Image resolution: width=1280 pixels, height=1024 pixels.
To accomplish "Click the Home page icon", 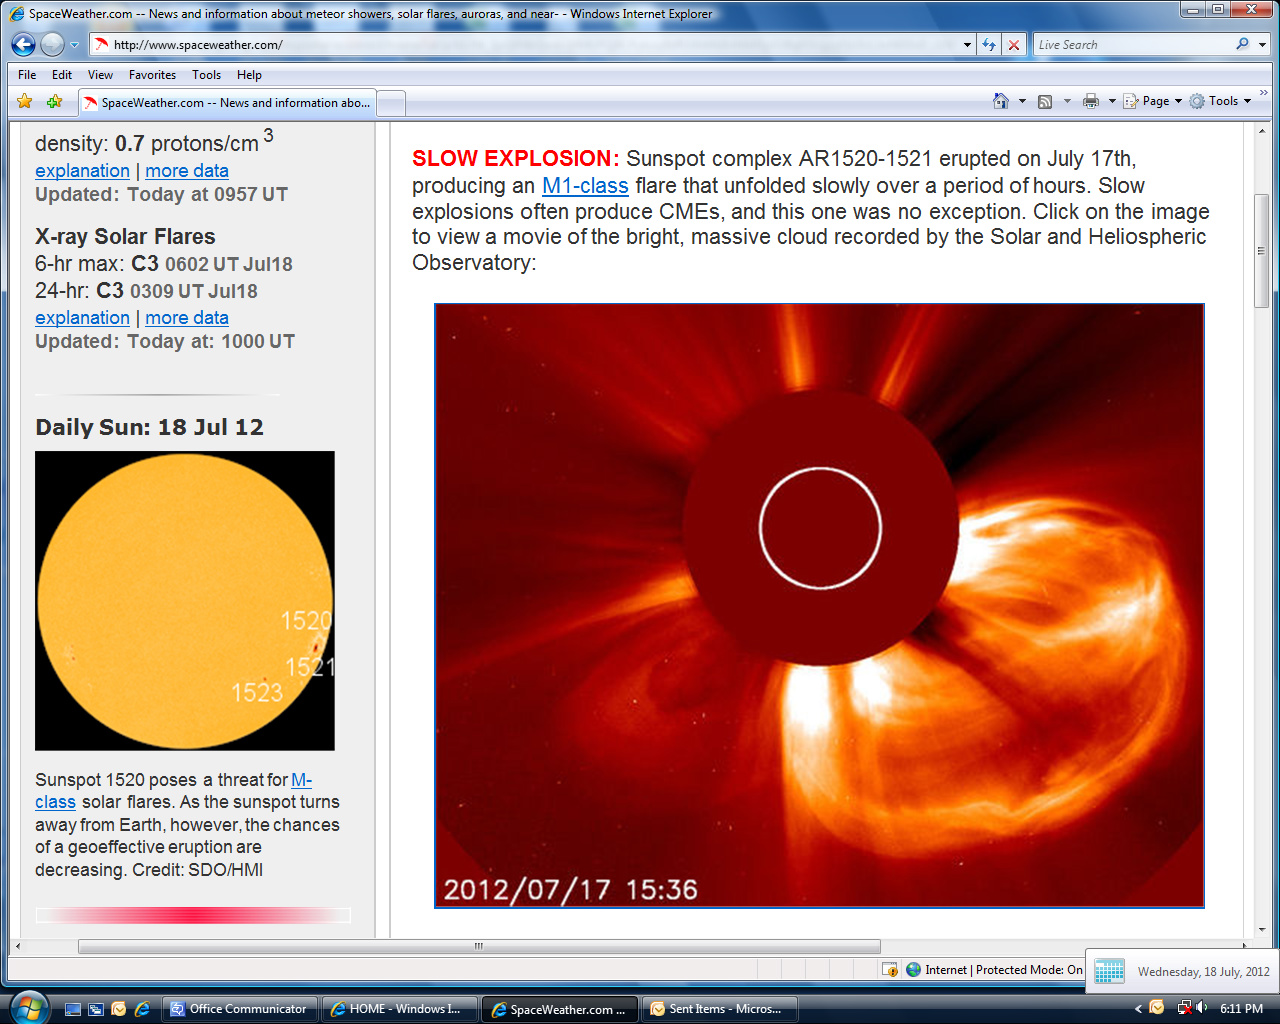I will tap(1001, 101).
